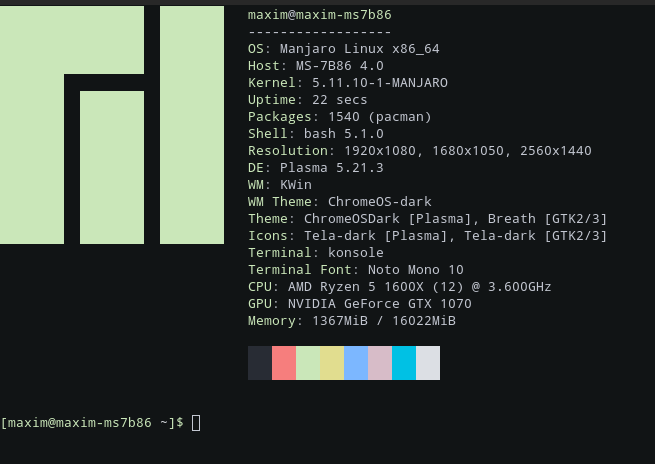Click the Kernel: 5.11.10-1-MANJARO line
The height and width of the screenshot is (464, 655).
(x=348, y=83)
